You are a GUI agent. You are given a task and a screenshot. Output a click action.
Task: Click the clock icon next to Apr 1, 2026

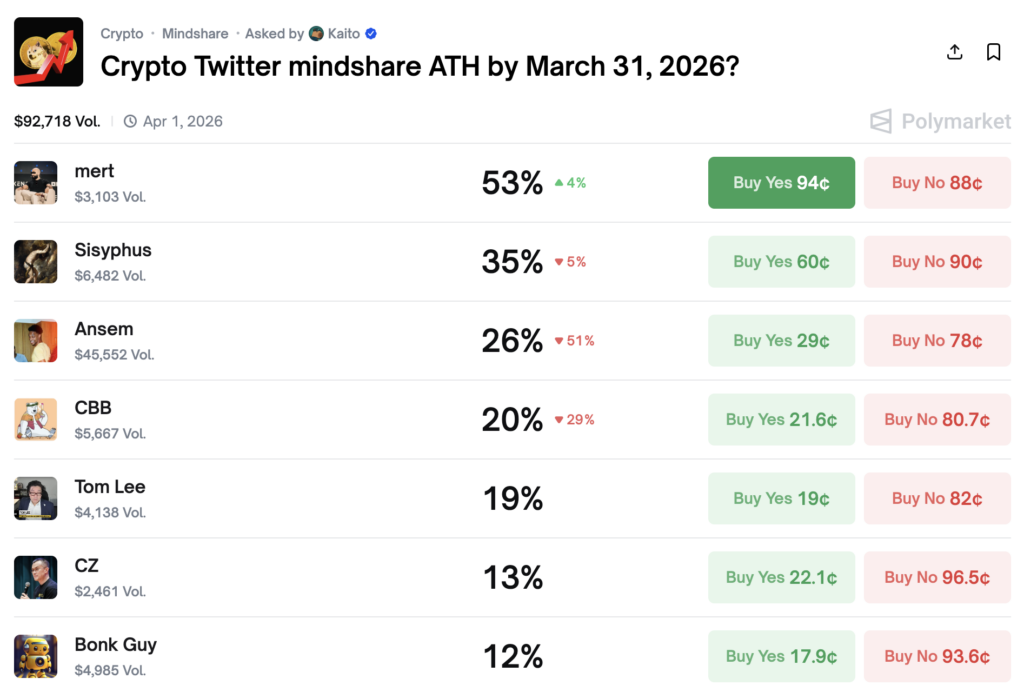[x=131, y=122]
